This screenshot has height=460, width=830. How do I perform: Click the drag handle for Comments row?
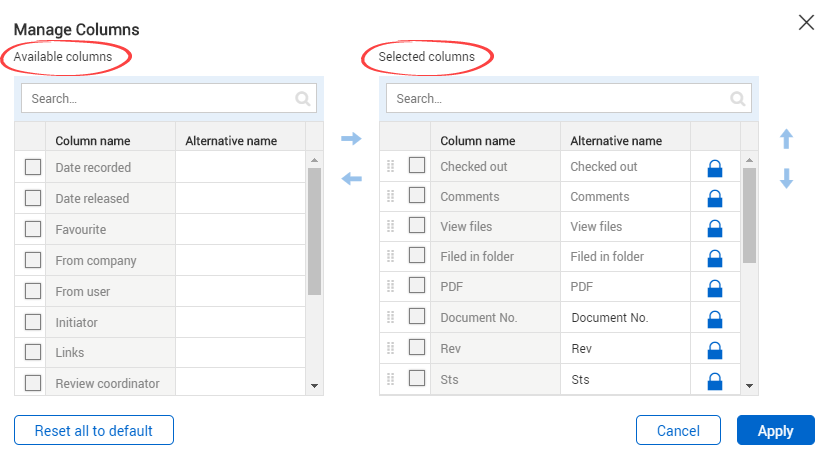pos(391,196)
